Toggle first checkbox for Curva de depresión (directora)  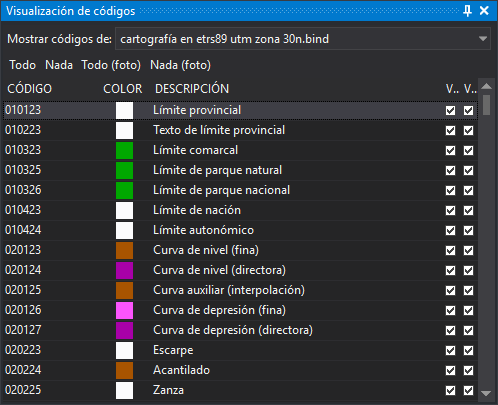450,330
